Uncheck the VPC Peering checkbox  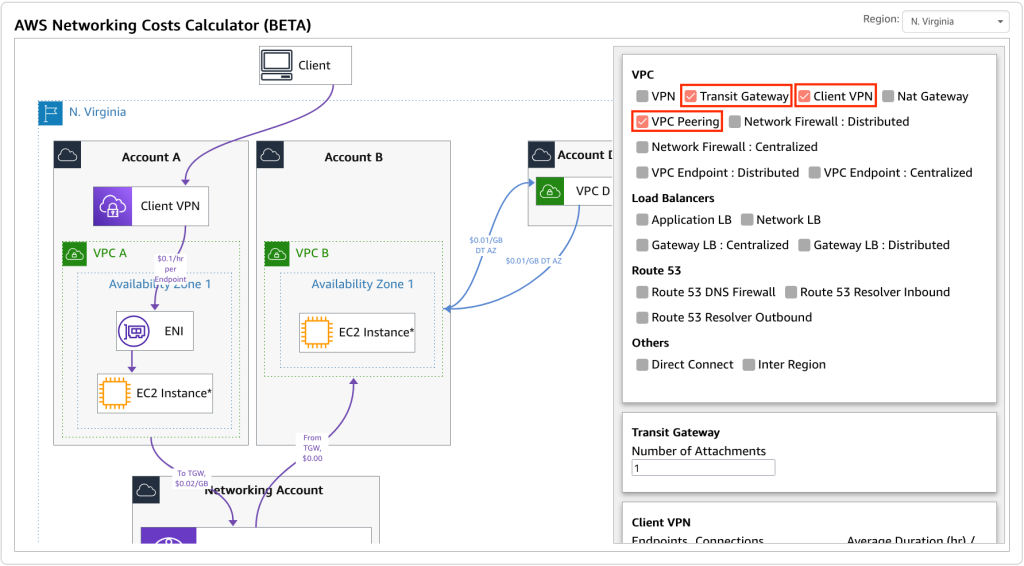point(642,121)
